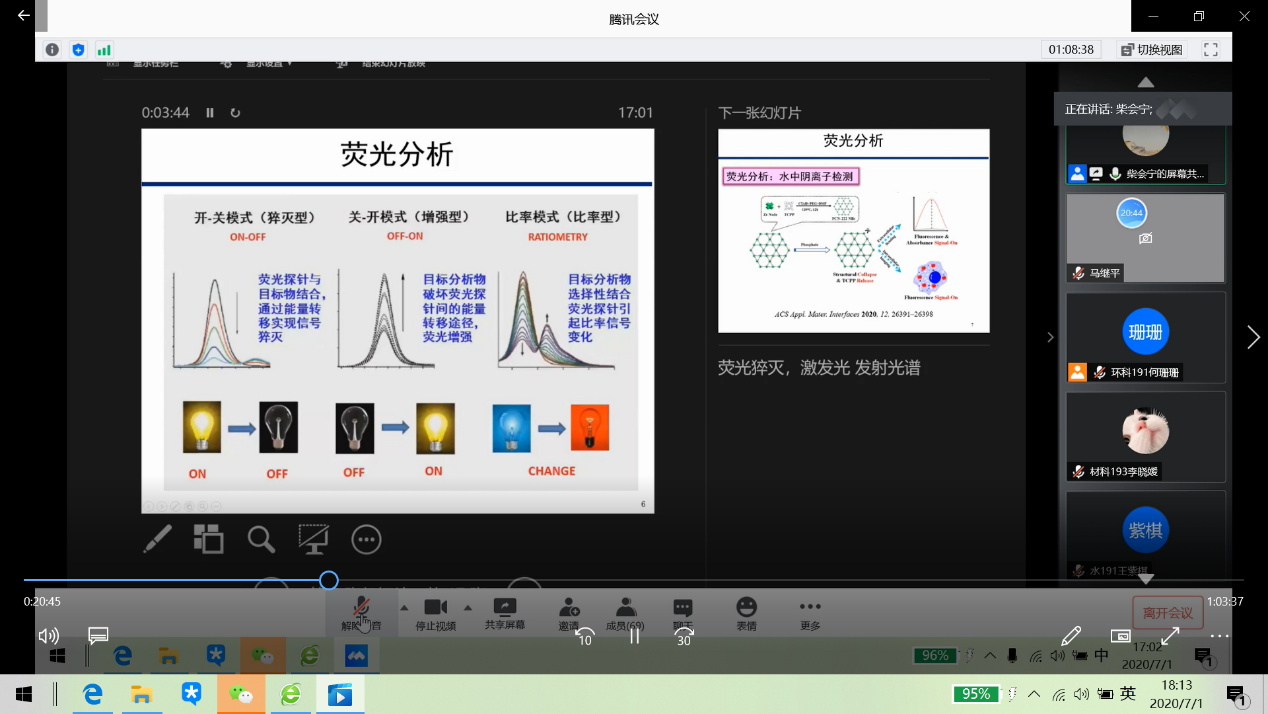Open the share screen (共享屏幕) option
The image size is (1268, 714).
click(504, 614)
